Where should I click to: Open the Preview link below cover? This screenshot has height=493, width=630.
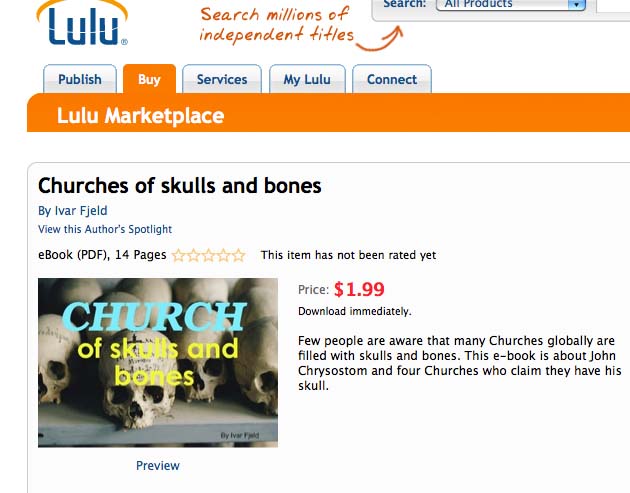(x=158, y=466)
